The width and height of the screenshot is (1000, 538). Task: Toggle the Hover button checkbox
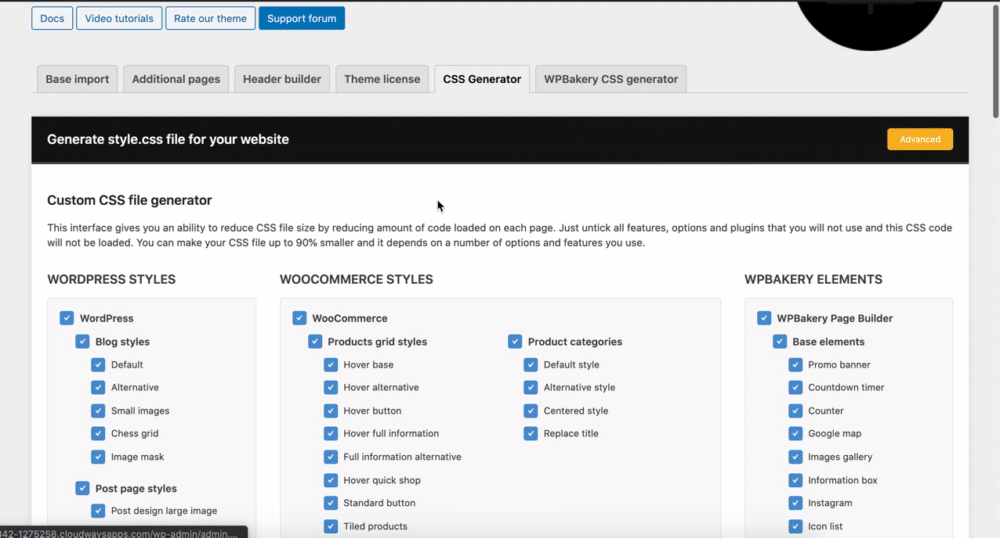330,411
